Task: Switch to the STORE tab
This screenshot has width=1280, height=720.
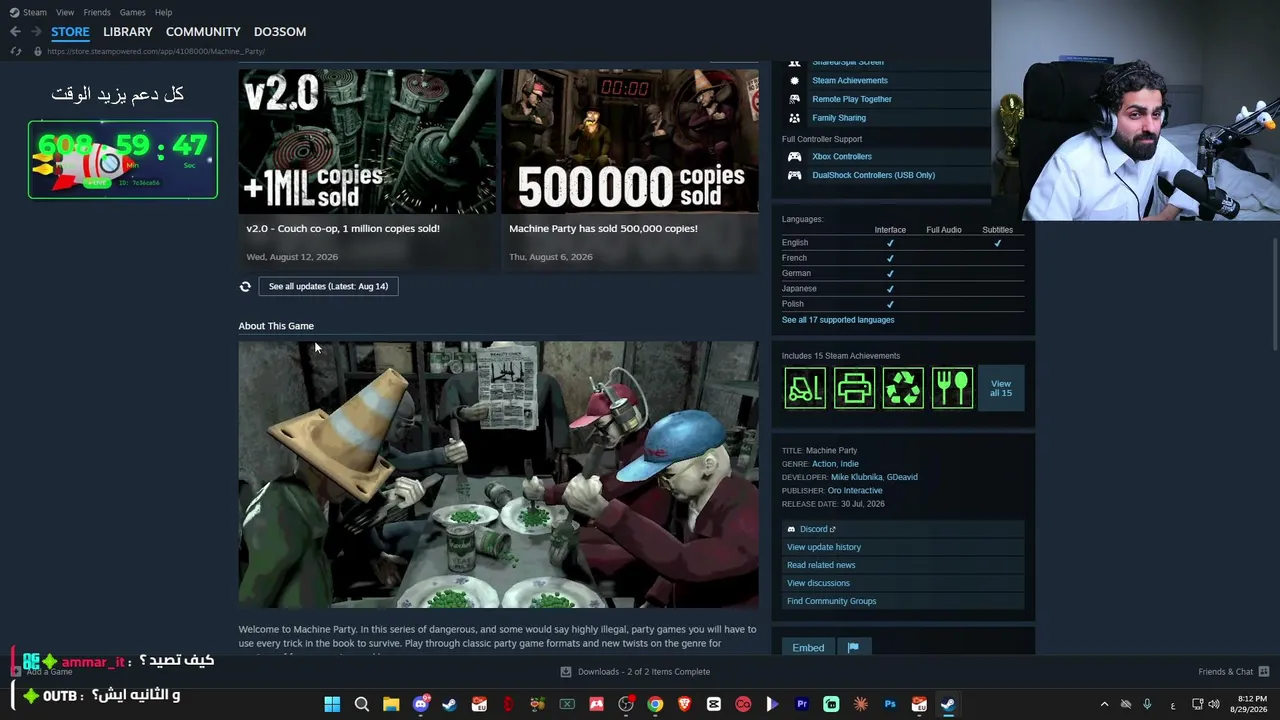Action: [x=70, y=32]
